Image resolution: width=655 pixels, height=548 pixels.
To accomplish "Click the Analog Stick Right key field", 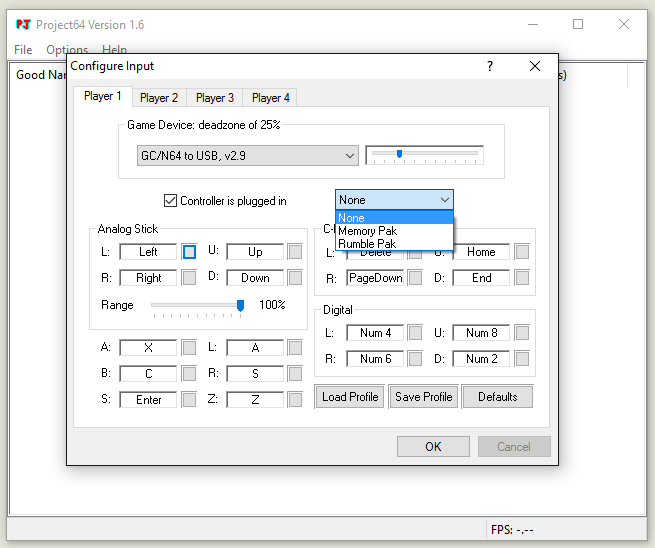I will pyautogui.click(x=148, y=278).
